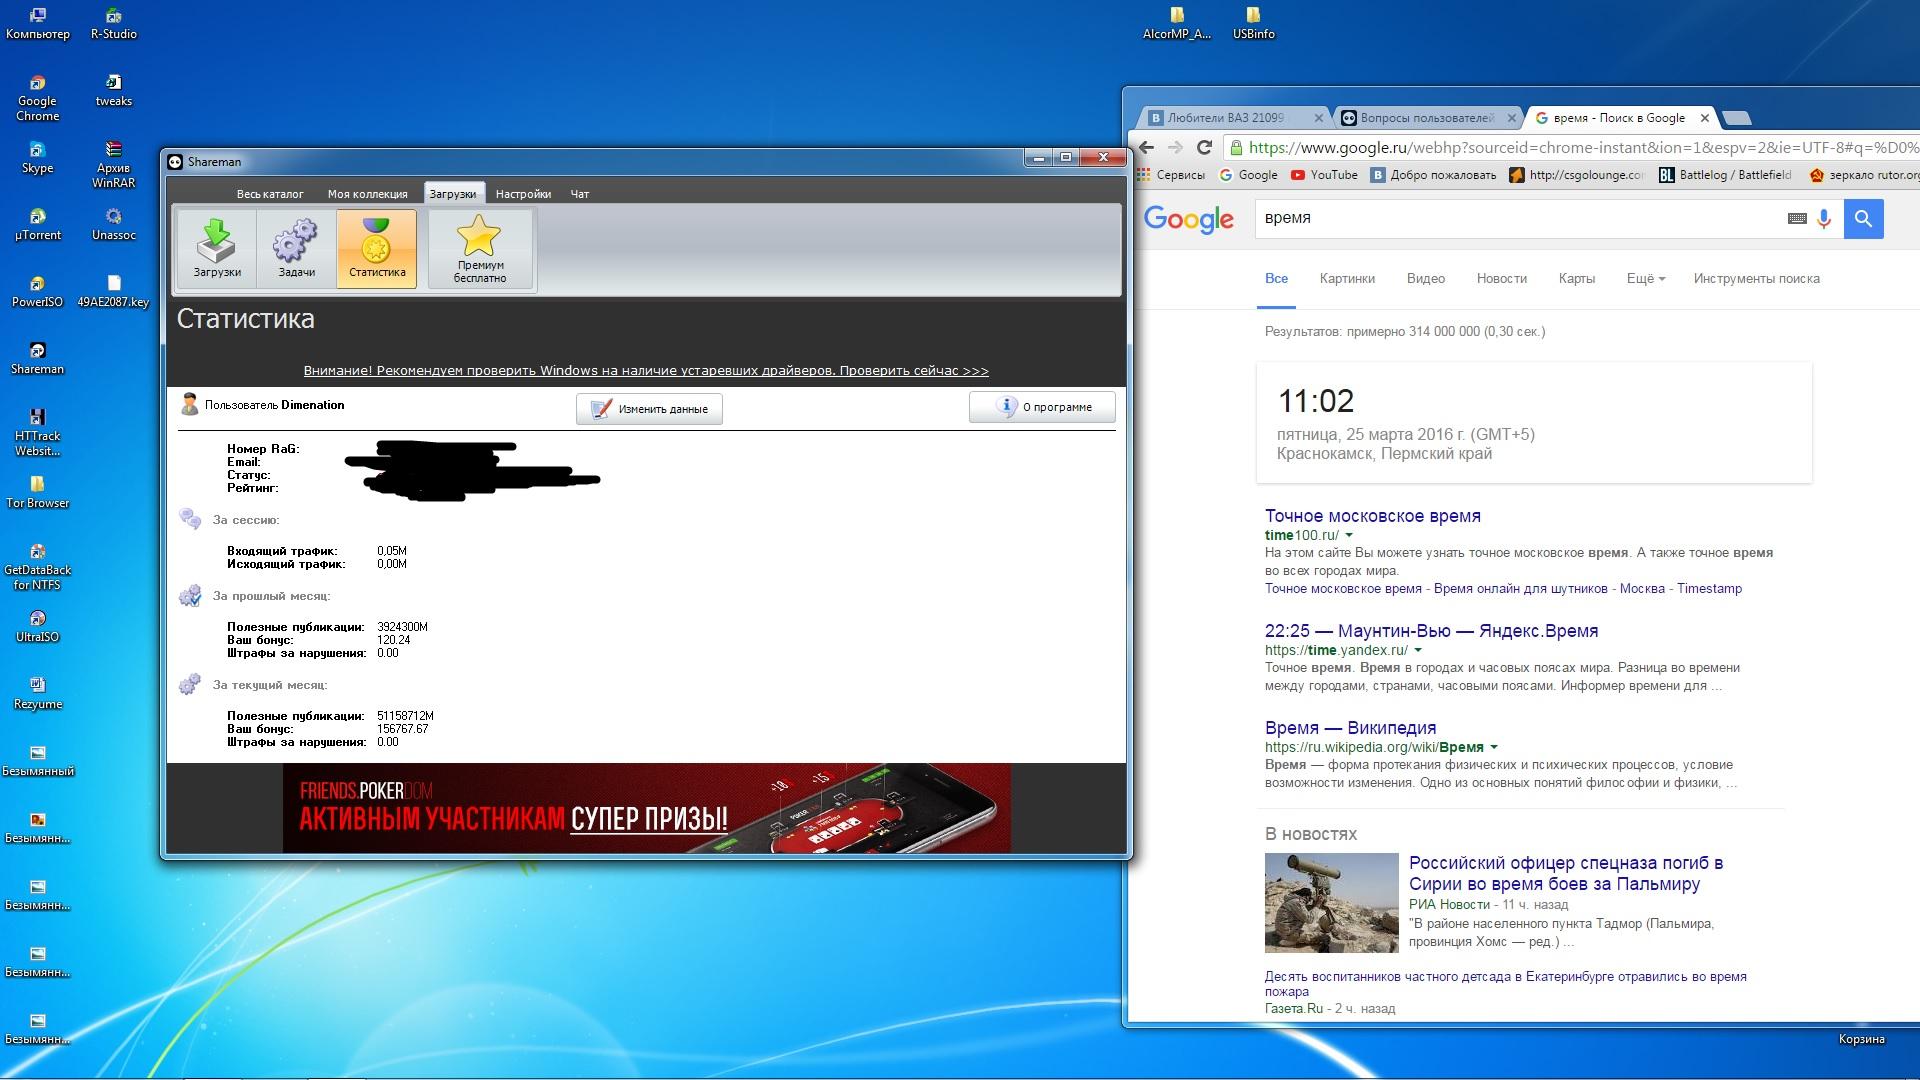Screen dimensions: 1920x1080
Task: Open the Сервисы apps bookmark
Action: coord(1171,175)
